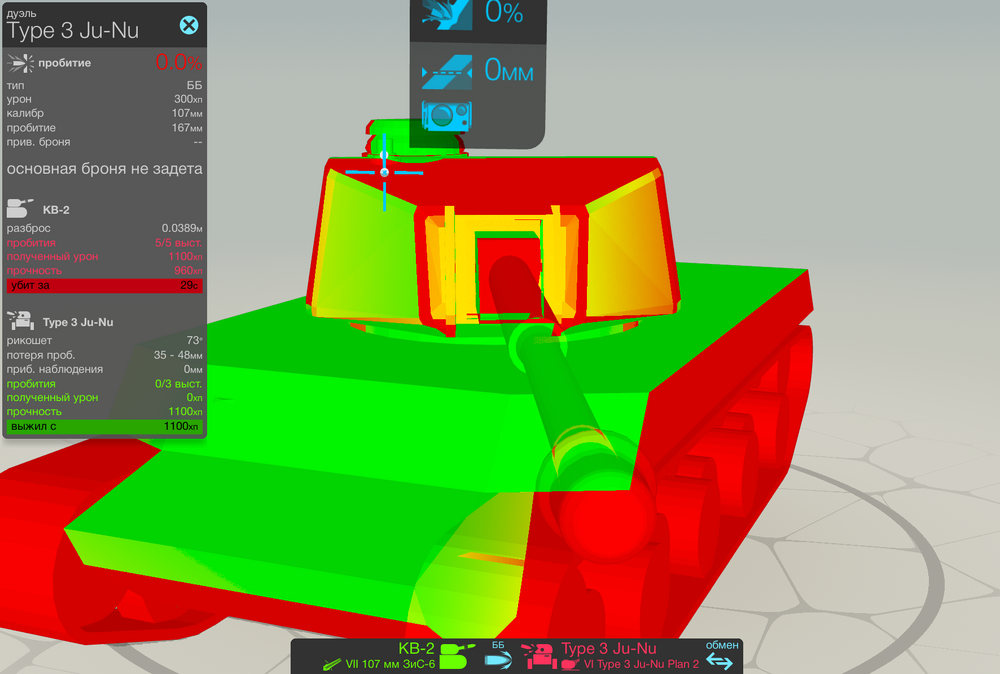Click the red 'прочность 960хп' row
The width and height of the screenshot is (1000, 674).
click(105, 270)
